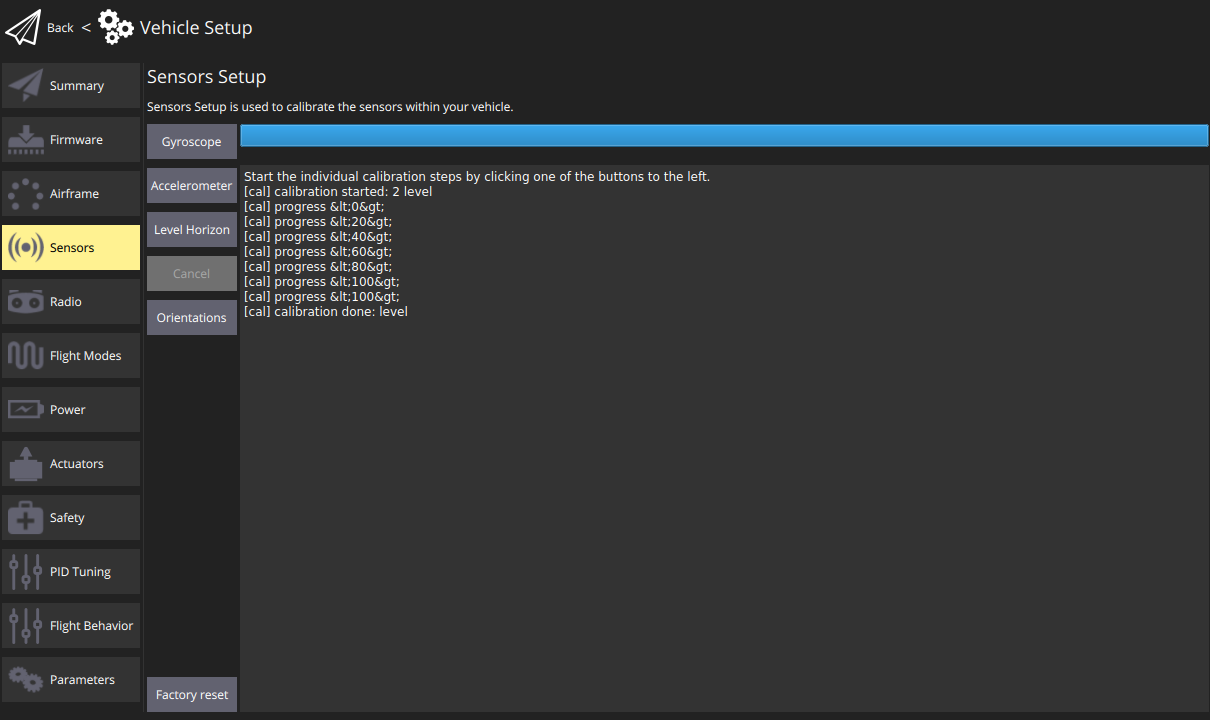Open the Actuators setup page
The height and width of the screenshot is (720, 1210).
coord(71,464)
